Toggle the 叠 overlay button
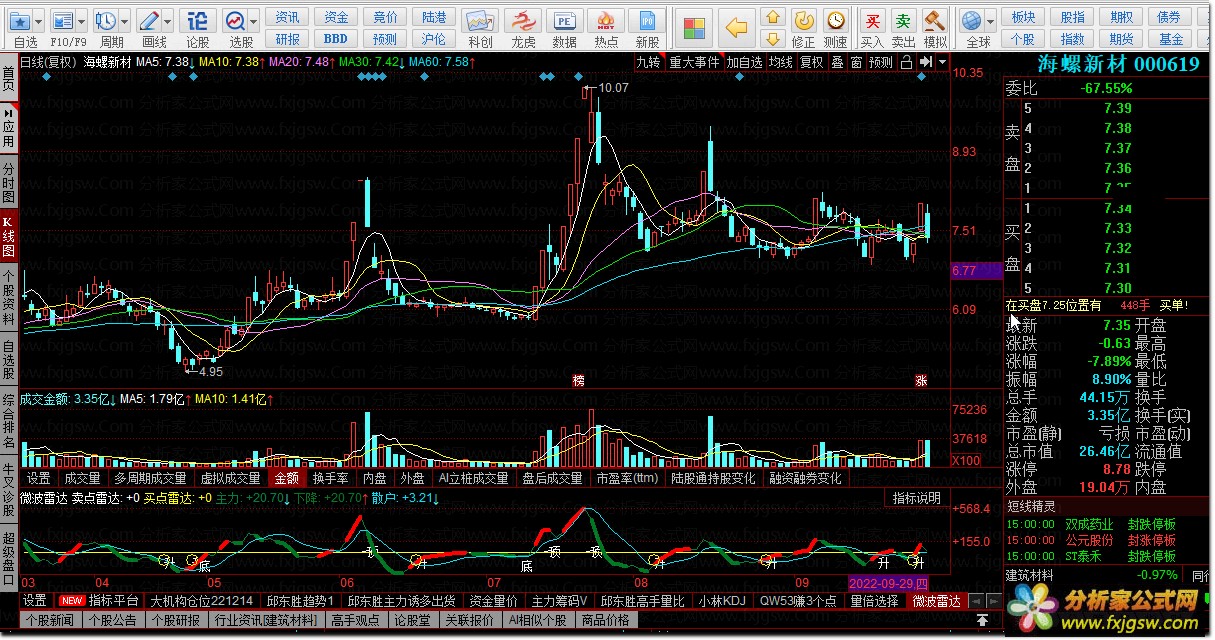Screen dimensions: 1215x640 (x=837, y=62)
